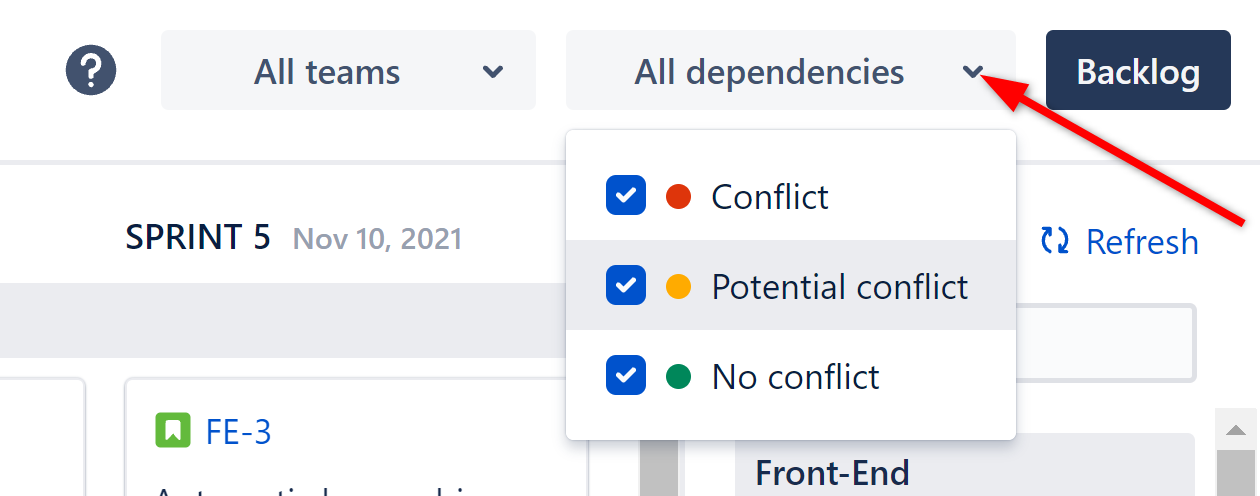
Task: Select the Potential conflict menu entry
Action: pos(839,287)
